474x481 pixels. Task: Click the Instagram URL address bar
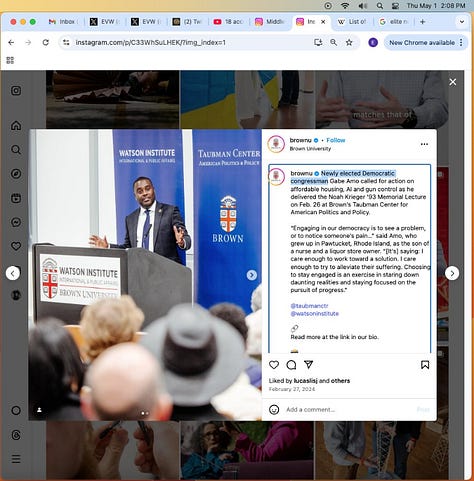click(x=190, y=42)
